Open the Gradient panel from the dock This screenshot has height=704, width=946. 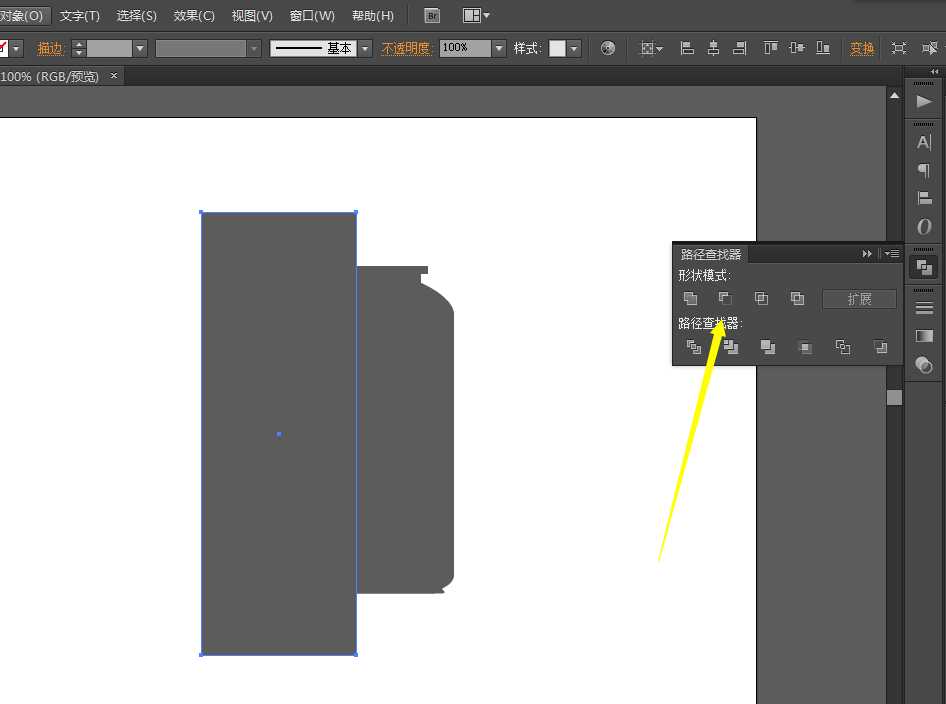point(923,336)
